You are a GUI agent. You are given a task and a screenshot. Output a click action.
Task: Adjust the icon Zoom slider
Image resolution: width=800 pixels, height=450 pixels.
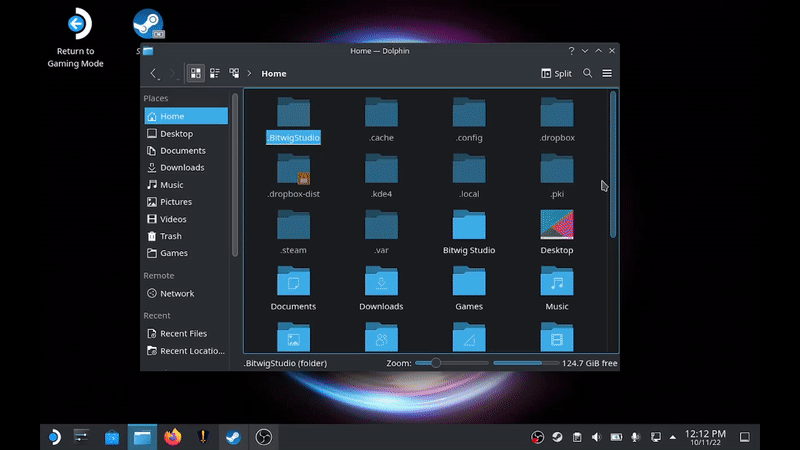436,363
